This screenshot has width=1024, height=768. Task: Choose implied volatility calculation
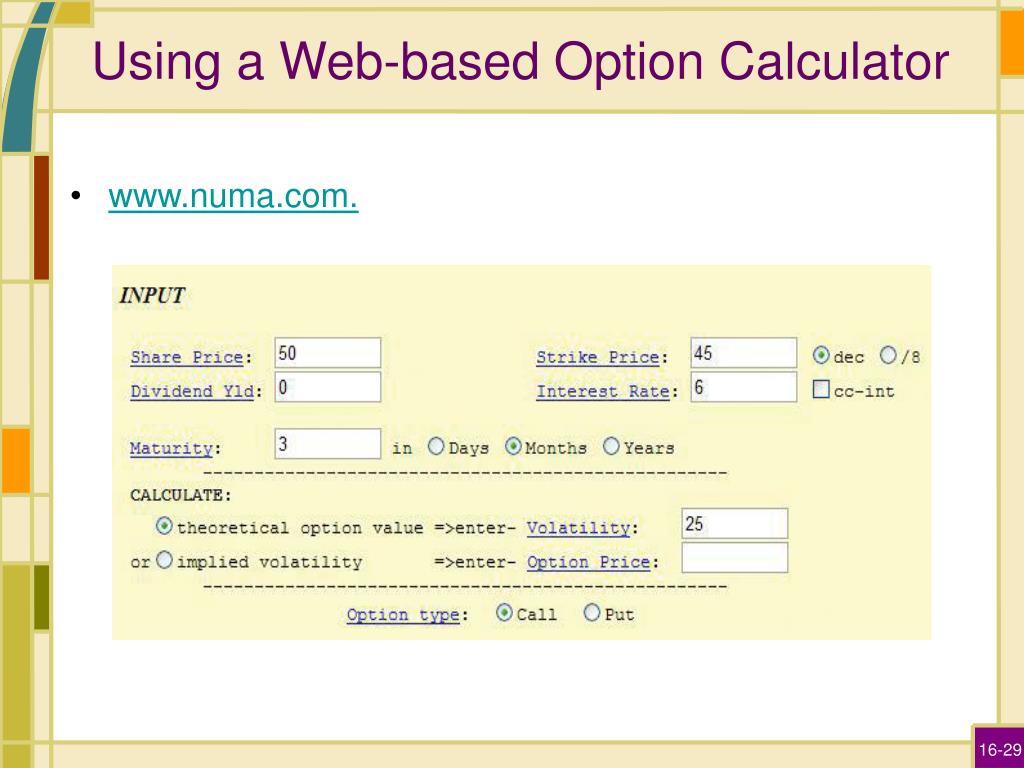[x=164, y=560]
